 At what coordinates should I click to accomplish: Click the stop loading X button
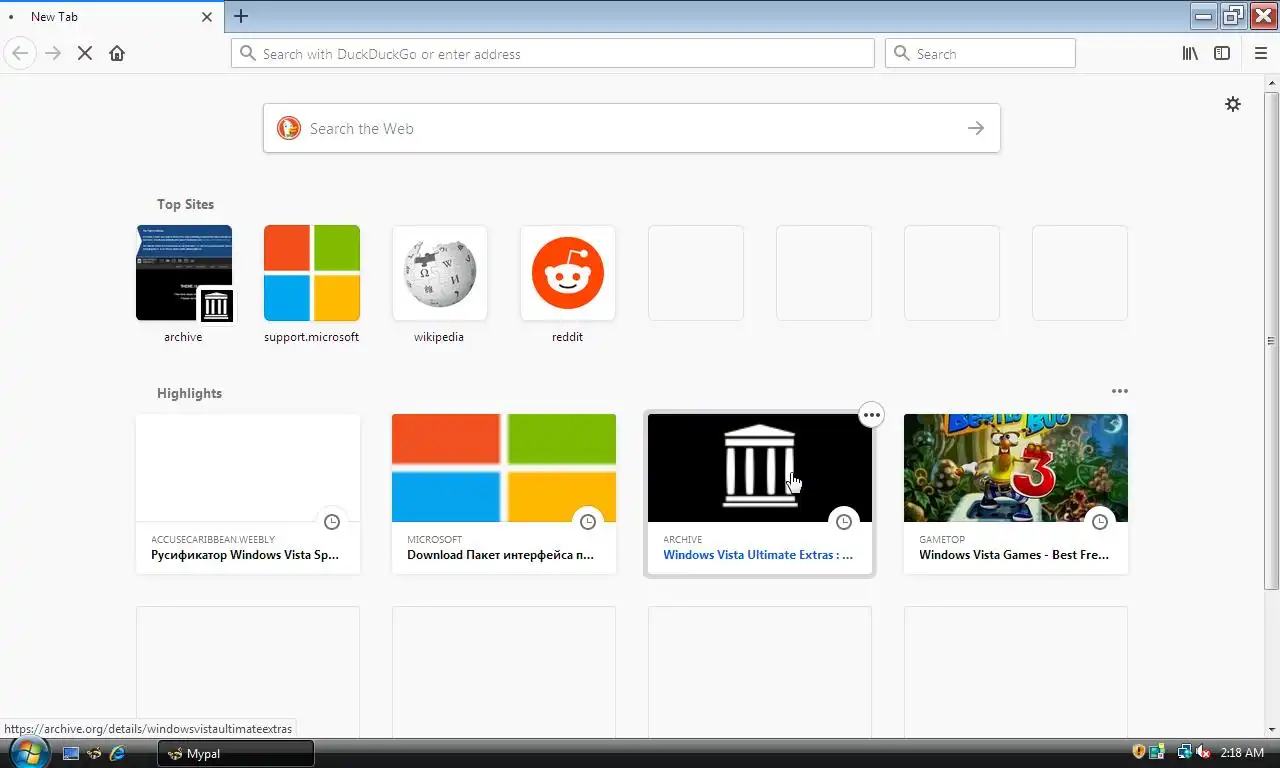click(85, 54)
